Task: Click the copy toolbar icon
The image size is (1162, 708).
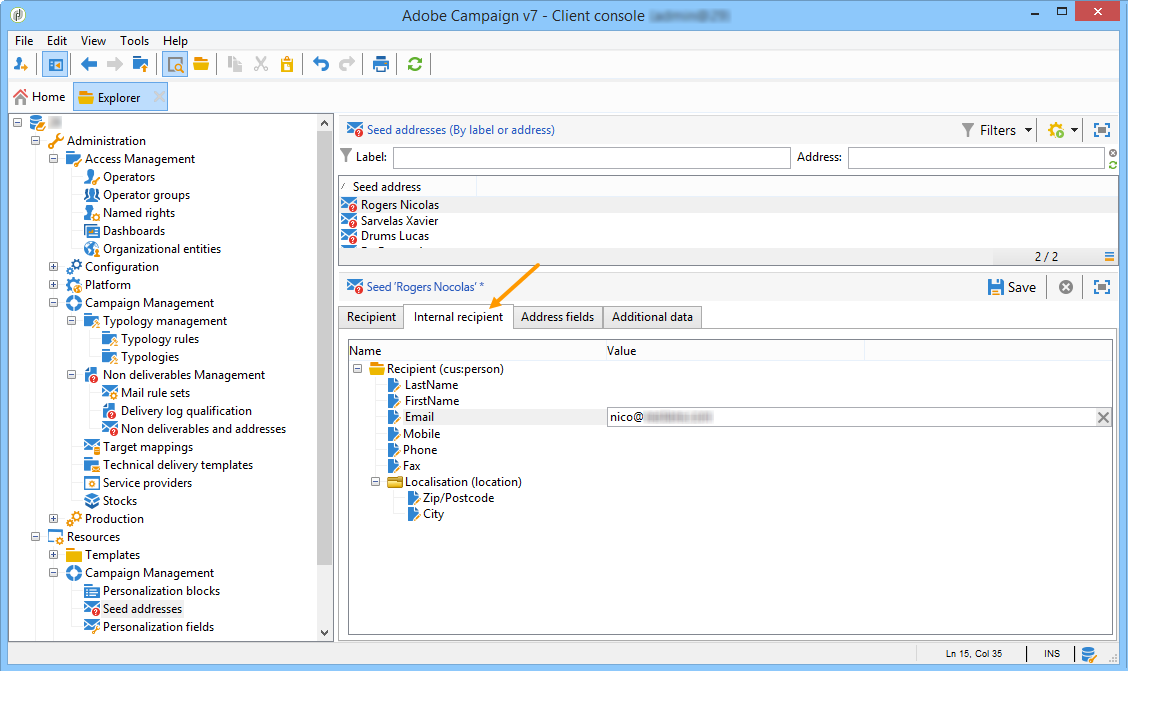Action: [235, 64]
